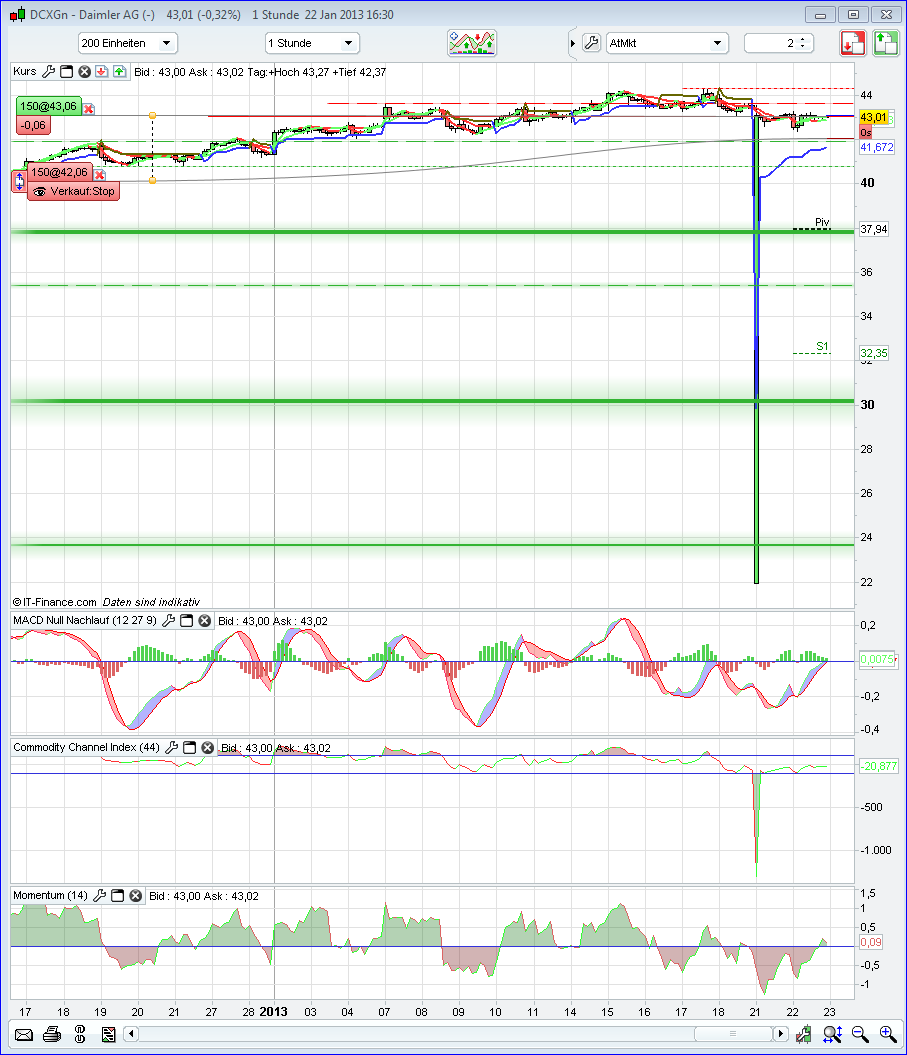This screenshot has height=1055, width=907.
Task: Click the horizontal scrollbar left arrow
Action: (131, 1033)
